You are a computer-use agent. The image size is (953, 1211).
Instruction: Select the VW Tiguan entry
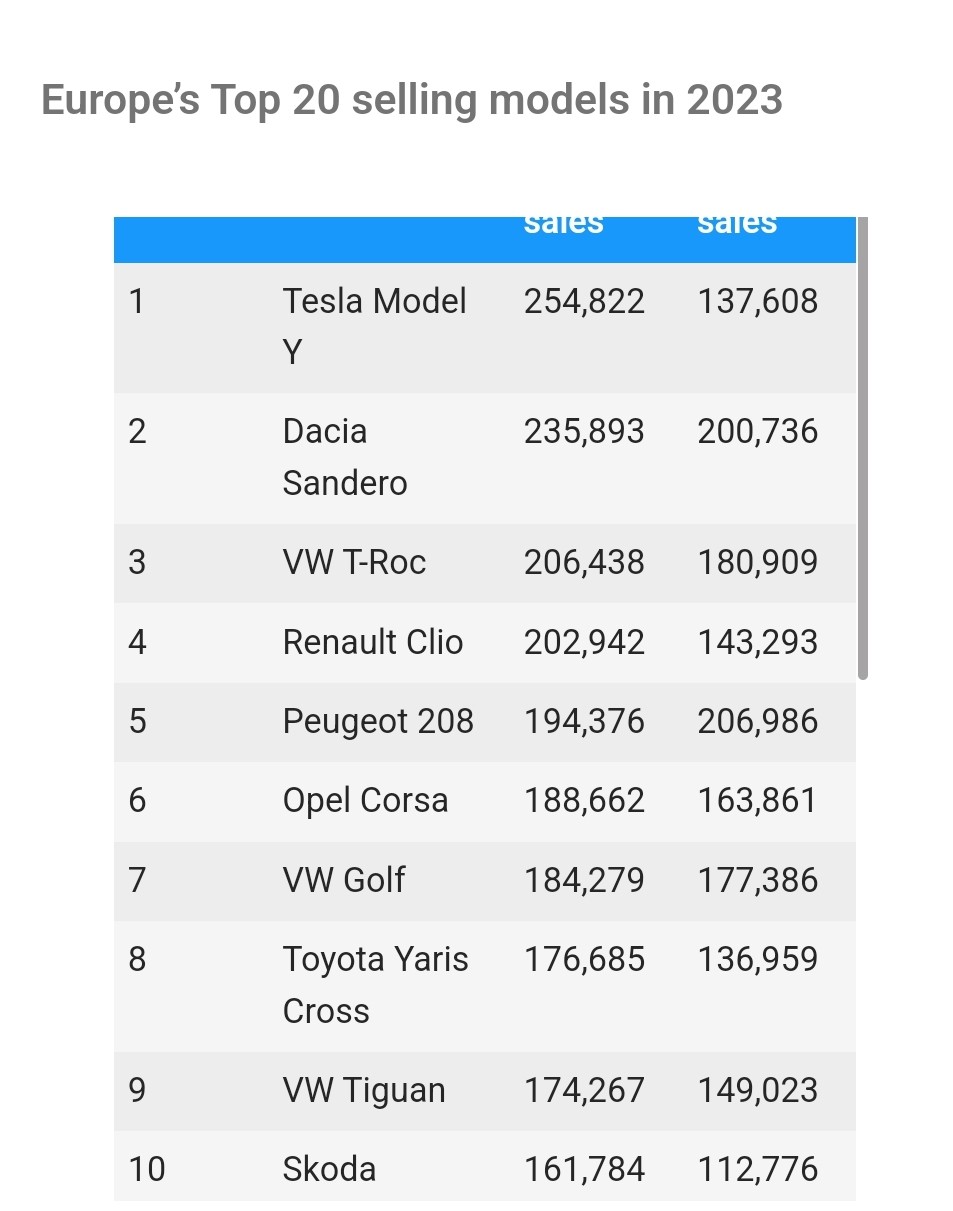[x=364, y=1090]
